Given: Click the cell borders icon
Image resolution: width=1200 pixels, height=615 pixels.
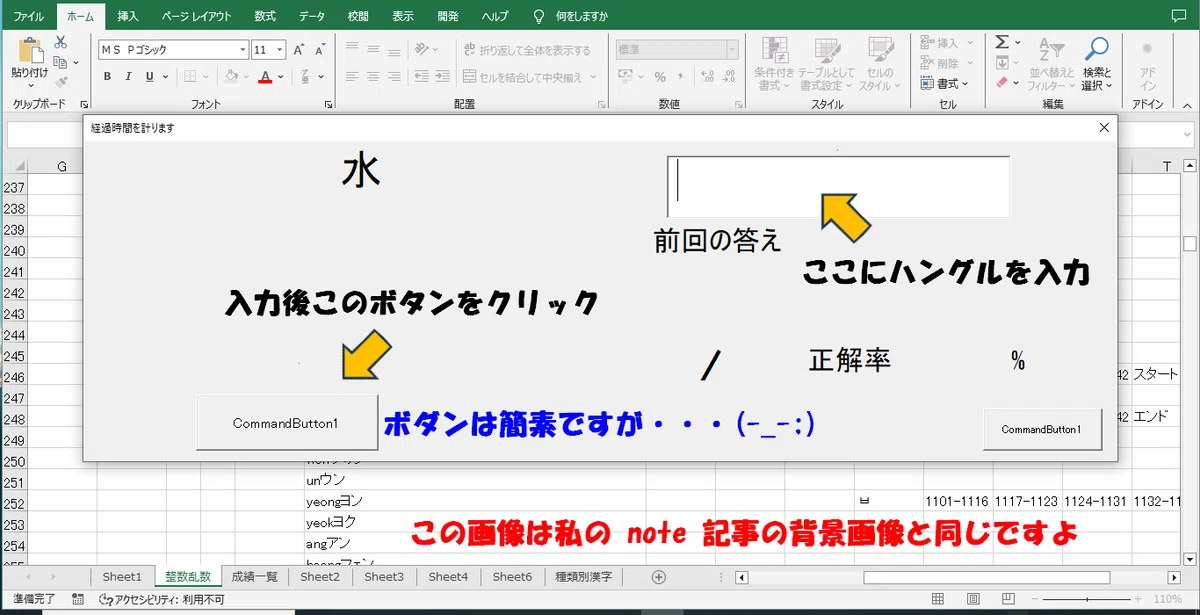Looking at the screenshot, I should 192,76.
